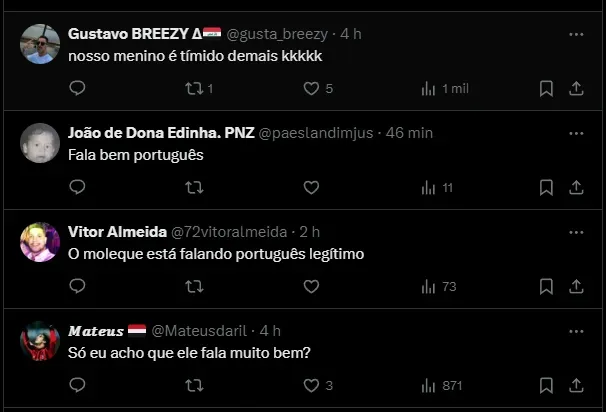Open Mateus's profile picture
The height and width of the screenshot is (412, 606).
coord(40,341)
